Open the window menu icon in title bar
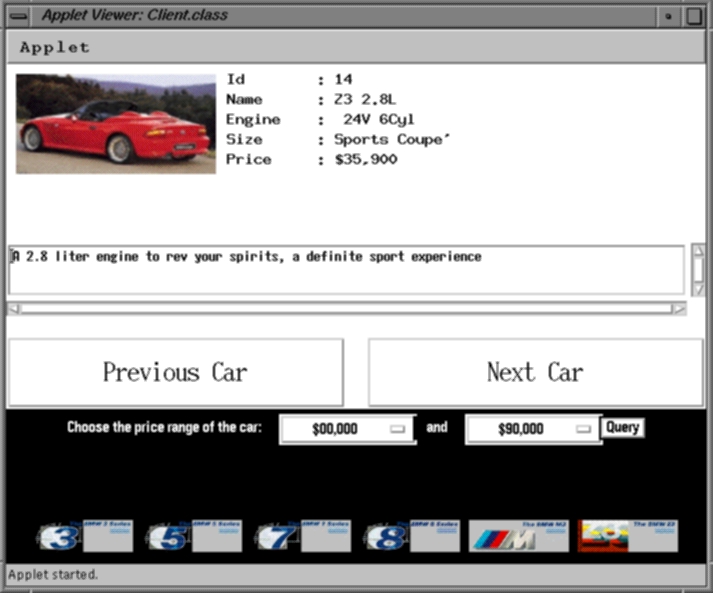This screenshot has height=593, width=713. click(x=19, y=16)
